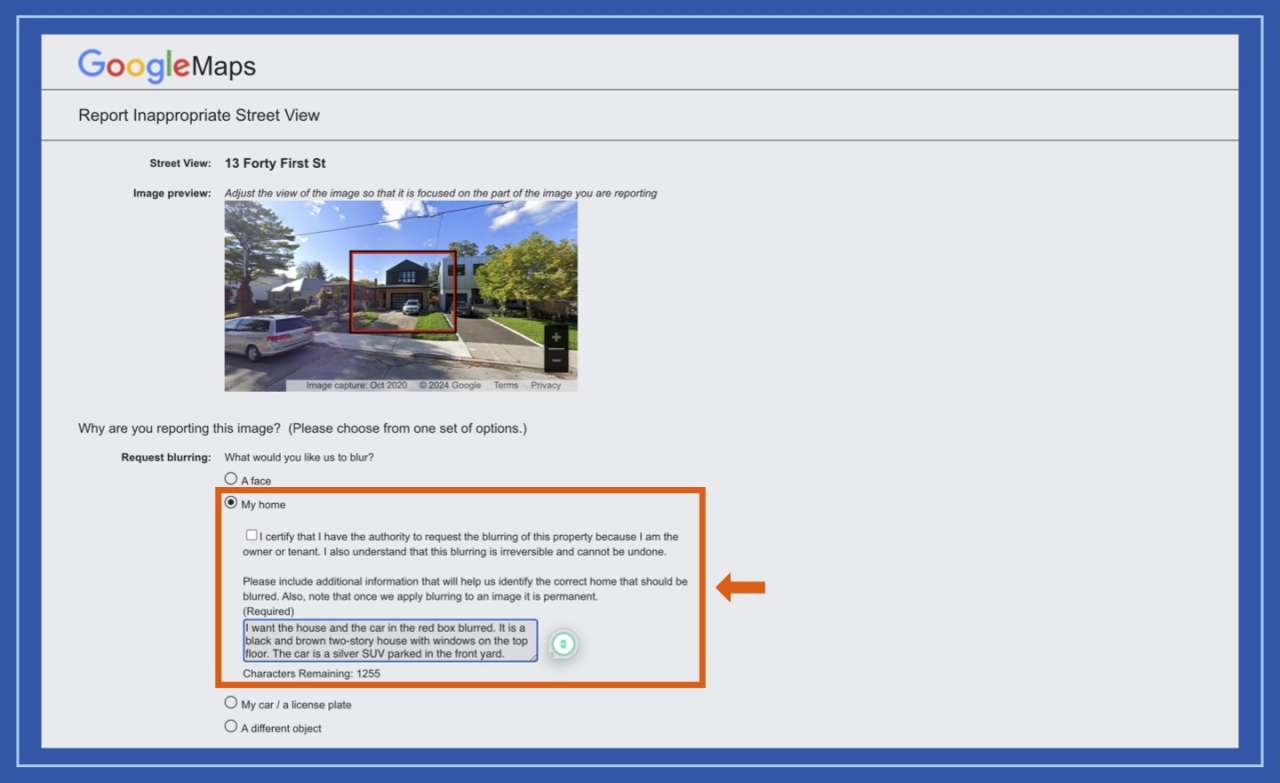
Task: Select the 'A face' blur option
Action: click(231, 478)
